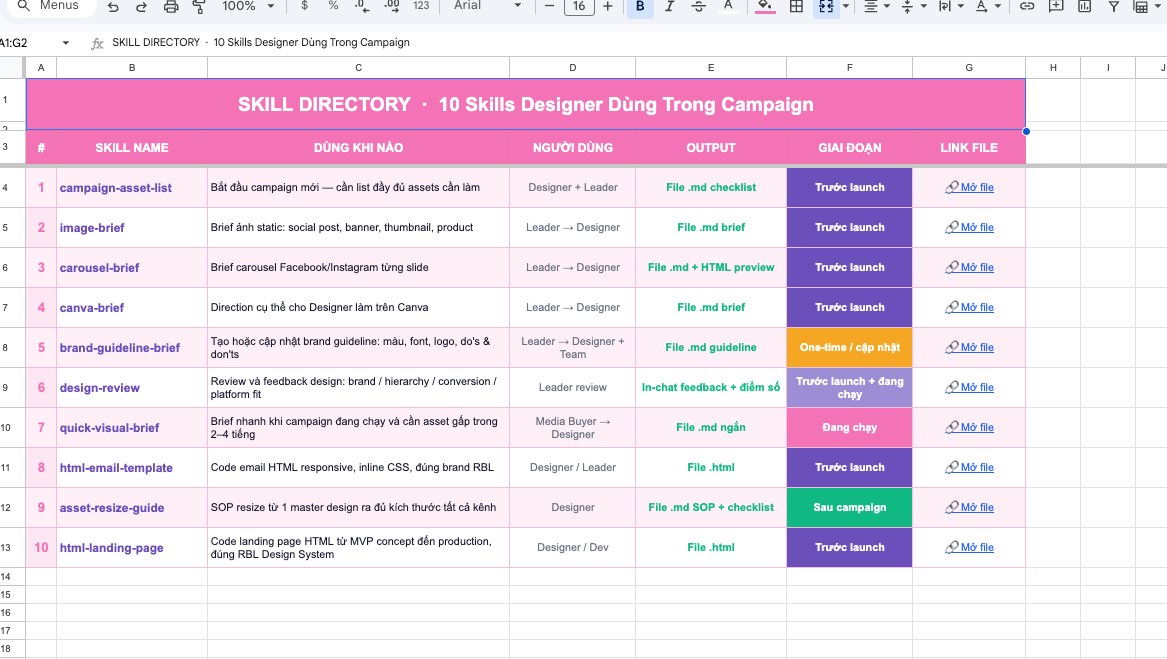The image size is (1167, 659).
Task: Click Increase decimal places icon
Action: 391,6
